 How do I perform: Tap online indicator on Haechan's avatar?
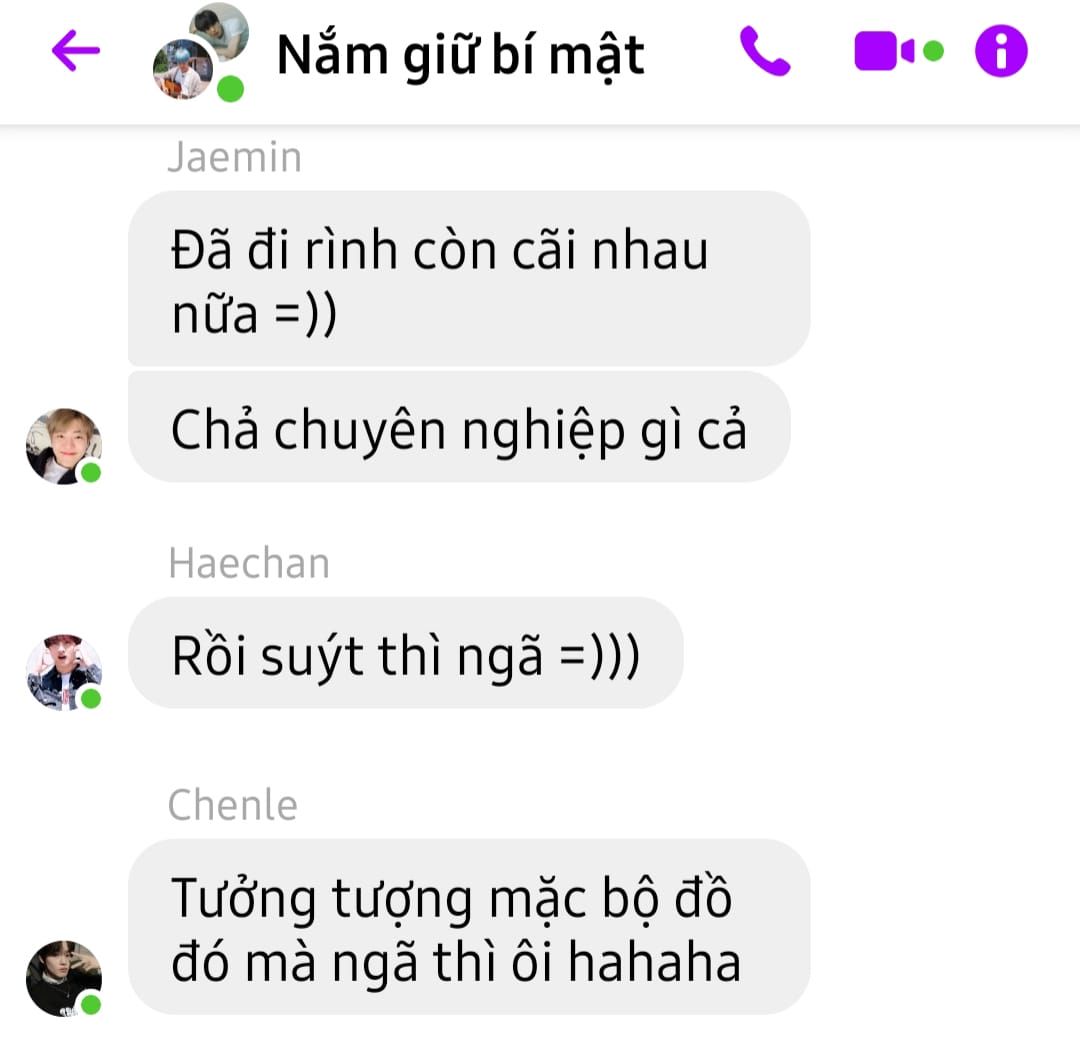point(91,698)
